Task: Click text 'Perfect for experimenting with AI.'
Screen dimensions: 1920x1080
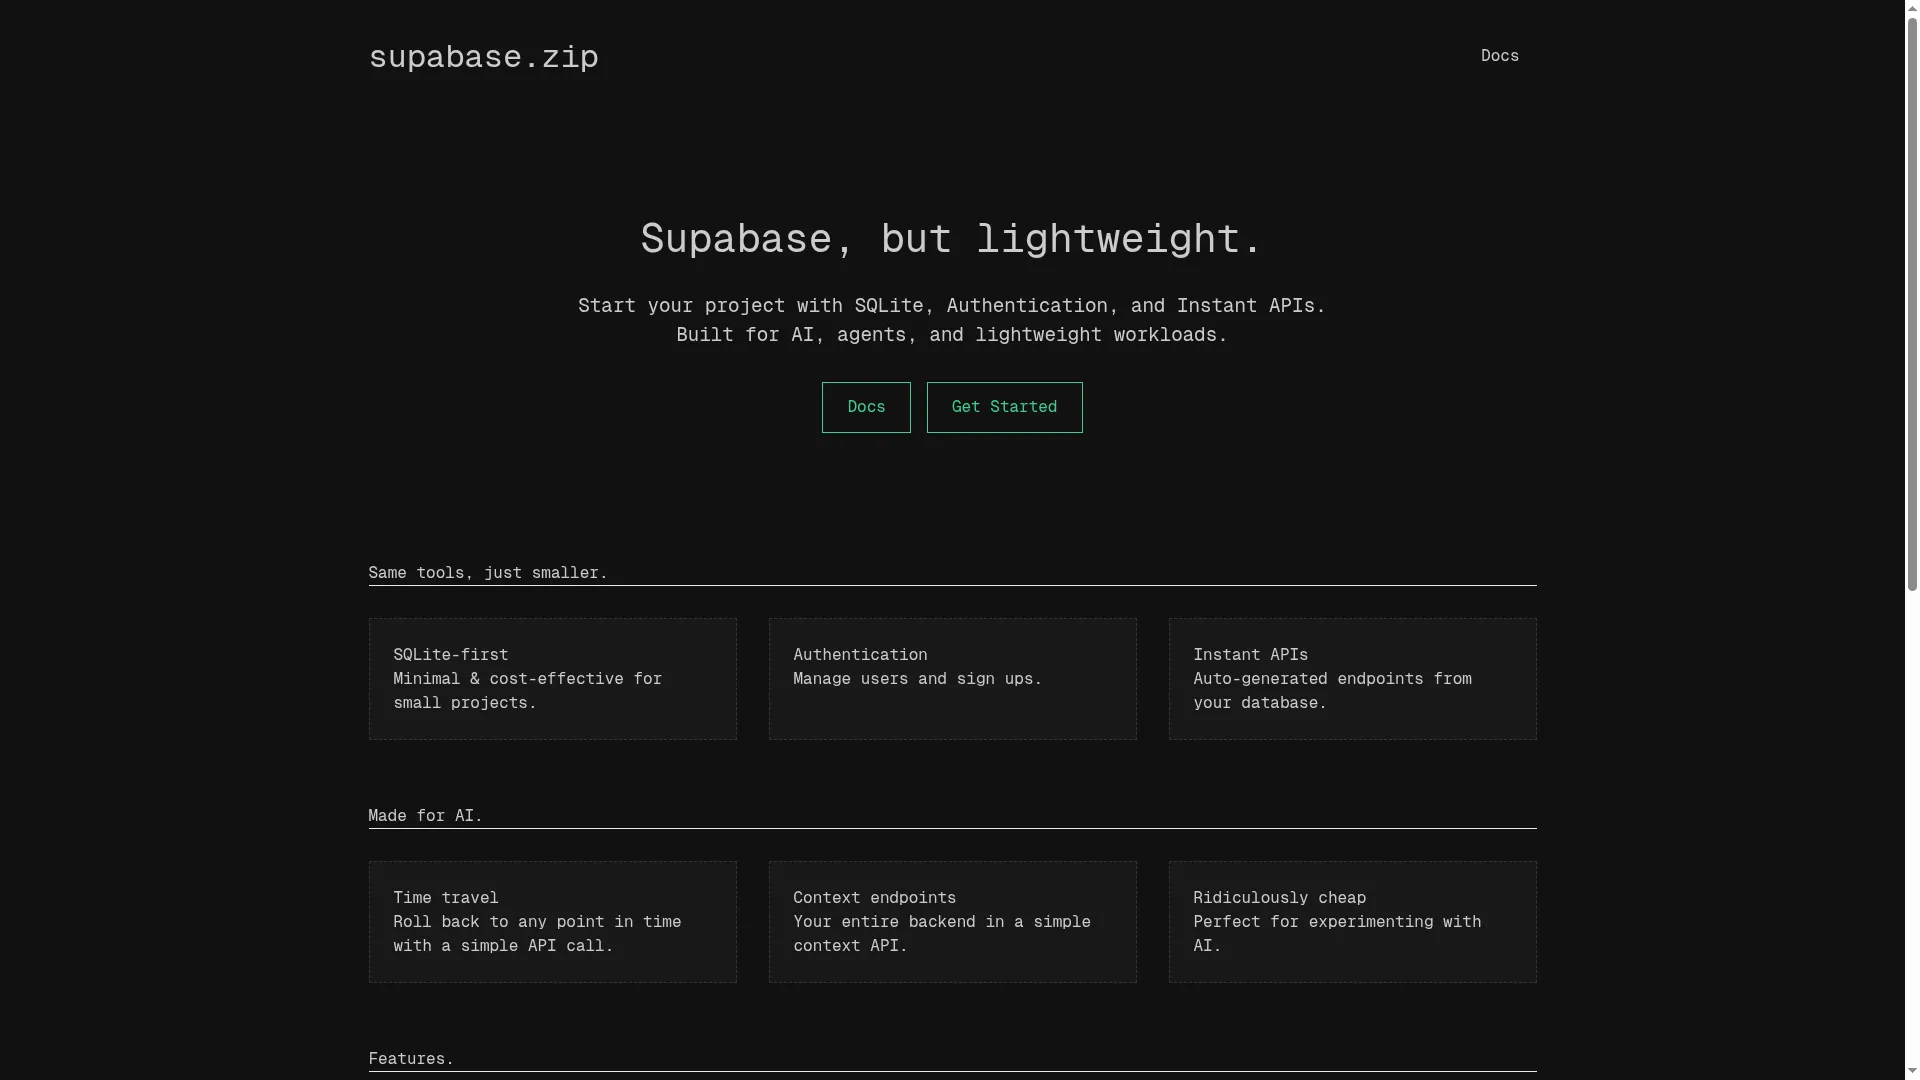Action: (1337, 934)
